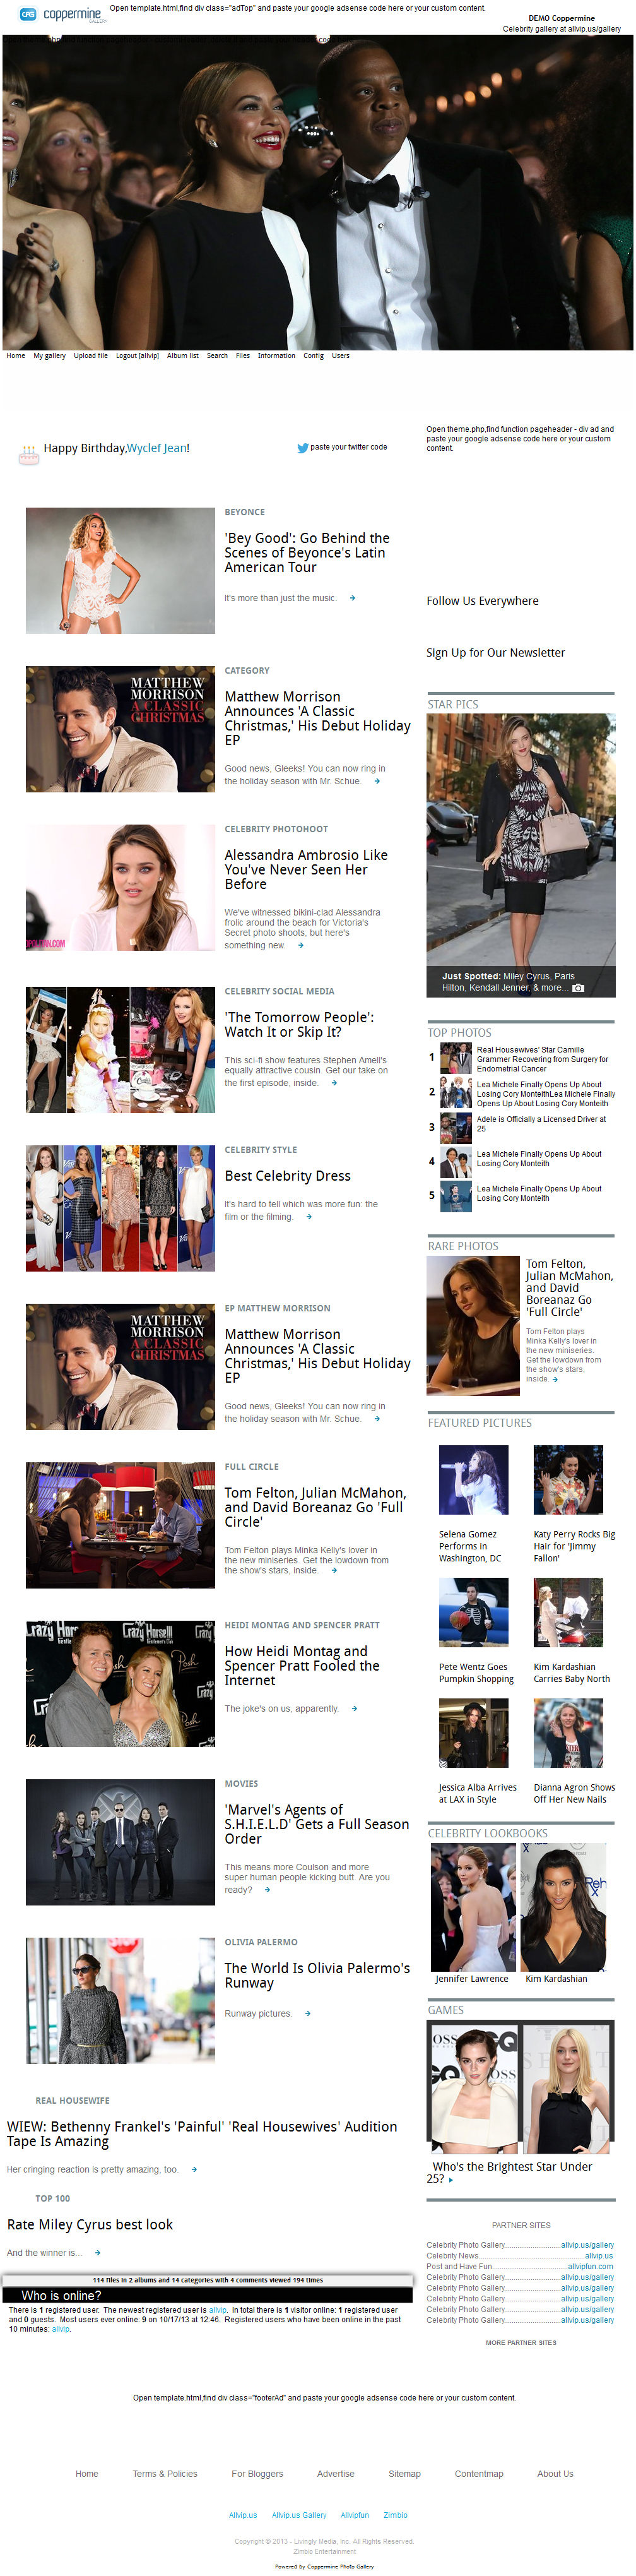Open The World Is Olivia Palermo's Runway headline

pos(317,1975)
